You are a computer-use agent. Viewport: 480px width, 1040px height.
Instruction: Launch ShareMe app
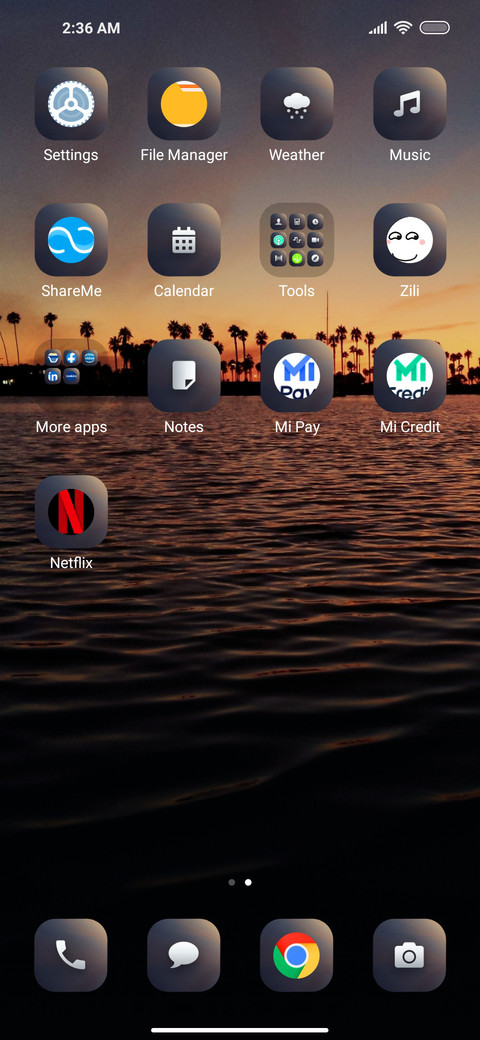pyautogui.click(x=71, y=239)
